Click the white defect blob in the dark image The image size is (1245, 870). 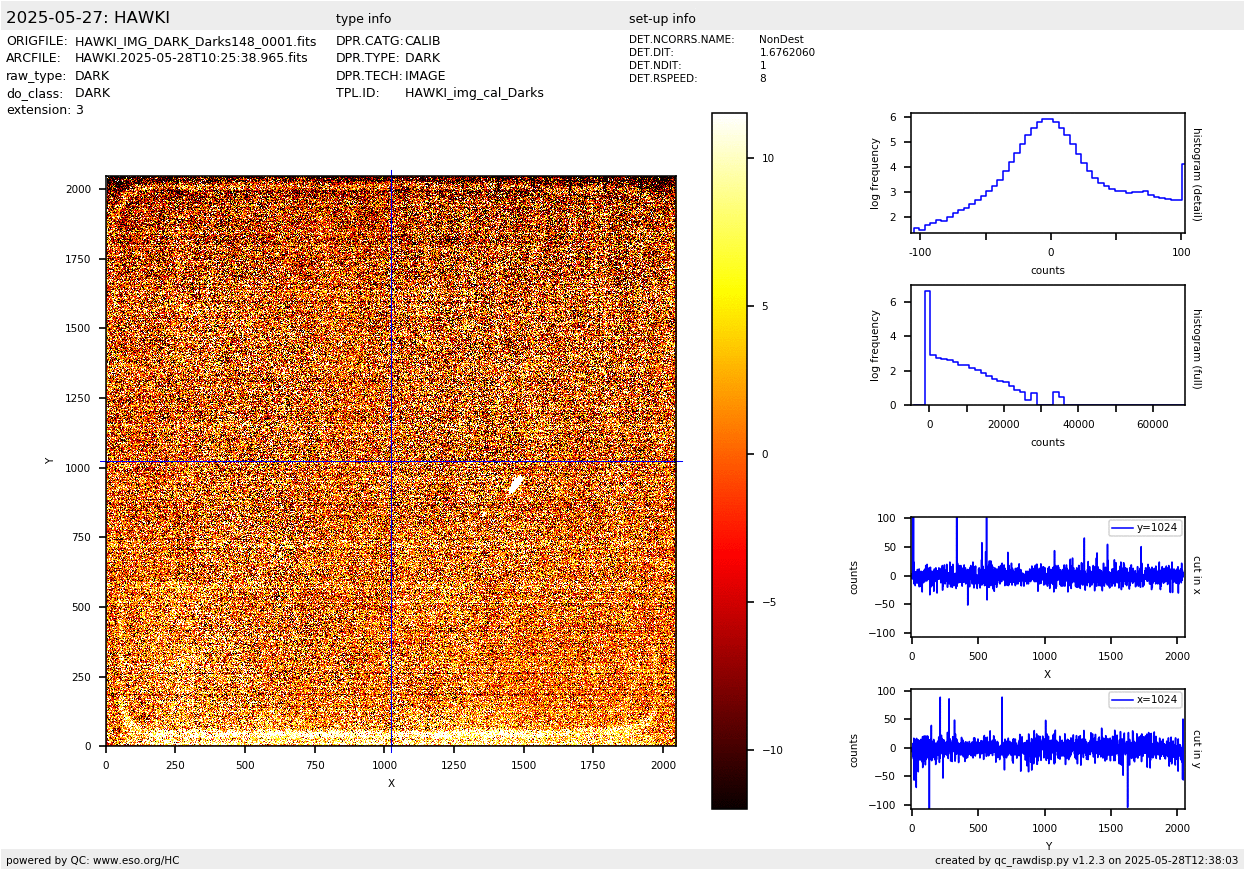click(x=516, y=485)
